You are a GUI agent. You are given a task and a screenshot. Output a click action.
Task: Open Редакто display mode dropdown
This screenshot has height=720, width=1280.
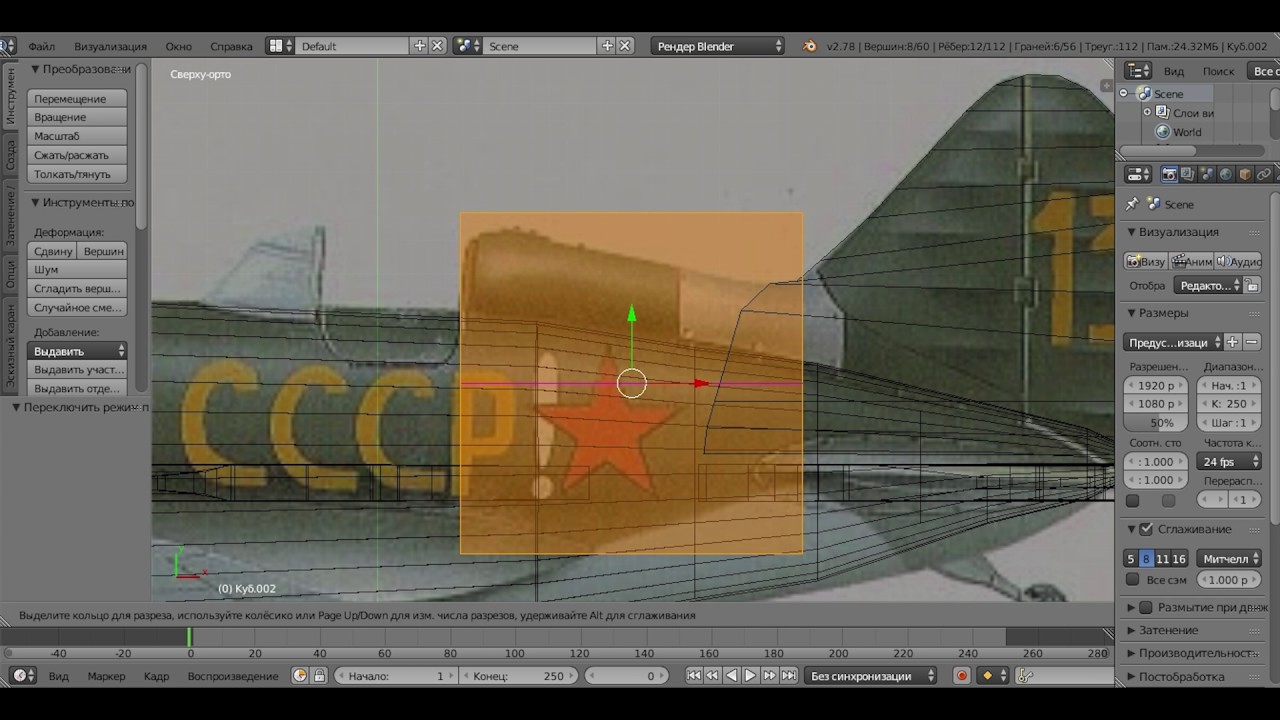[x=1208, y=285]
